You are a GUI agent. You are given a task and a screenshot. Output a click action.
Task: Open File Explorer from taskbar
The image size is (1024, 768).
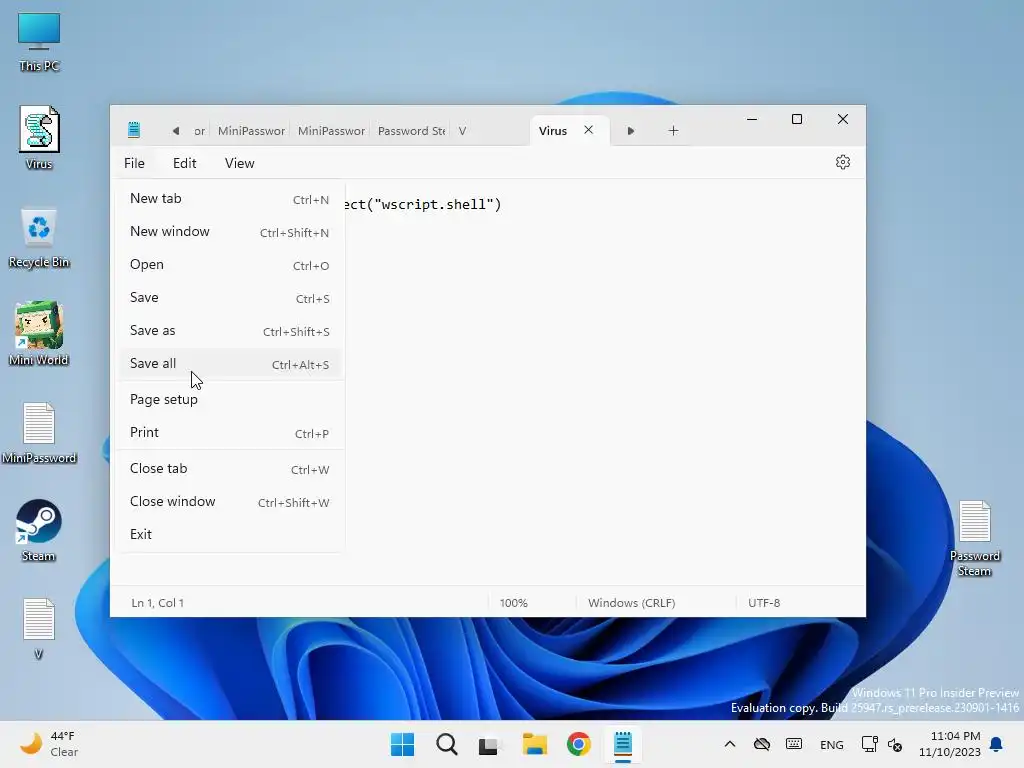pos(534,744)
